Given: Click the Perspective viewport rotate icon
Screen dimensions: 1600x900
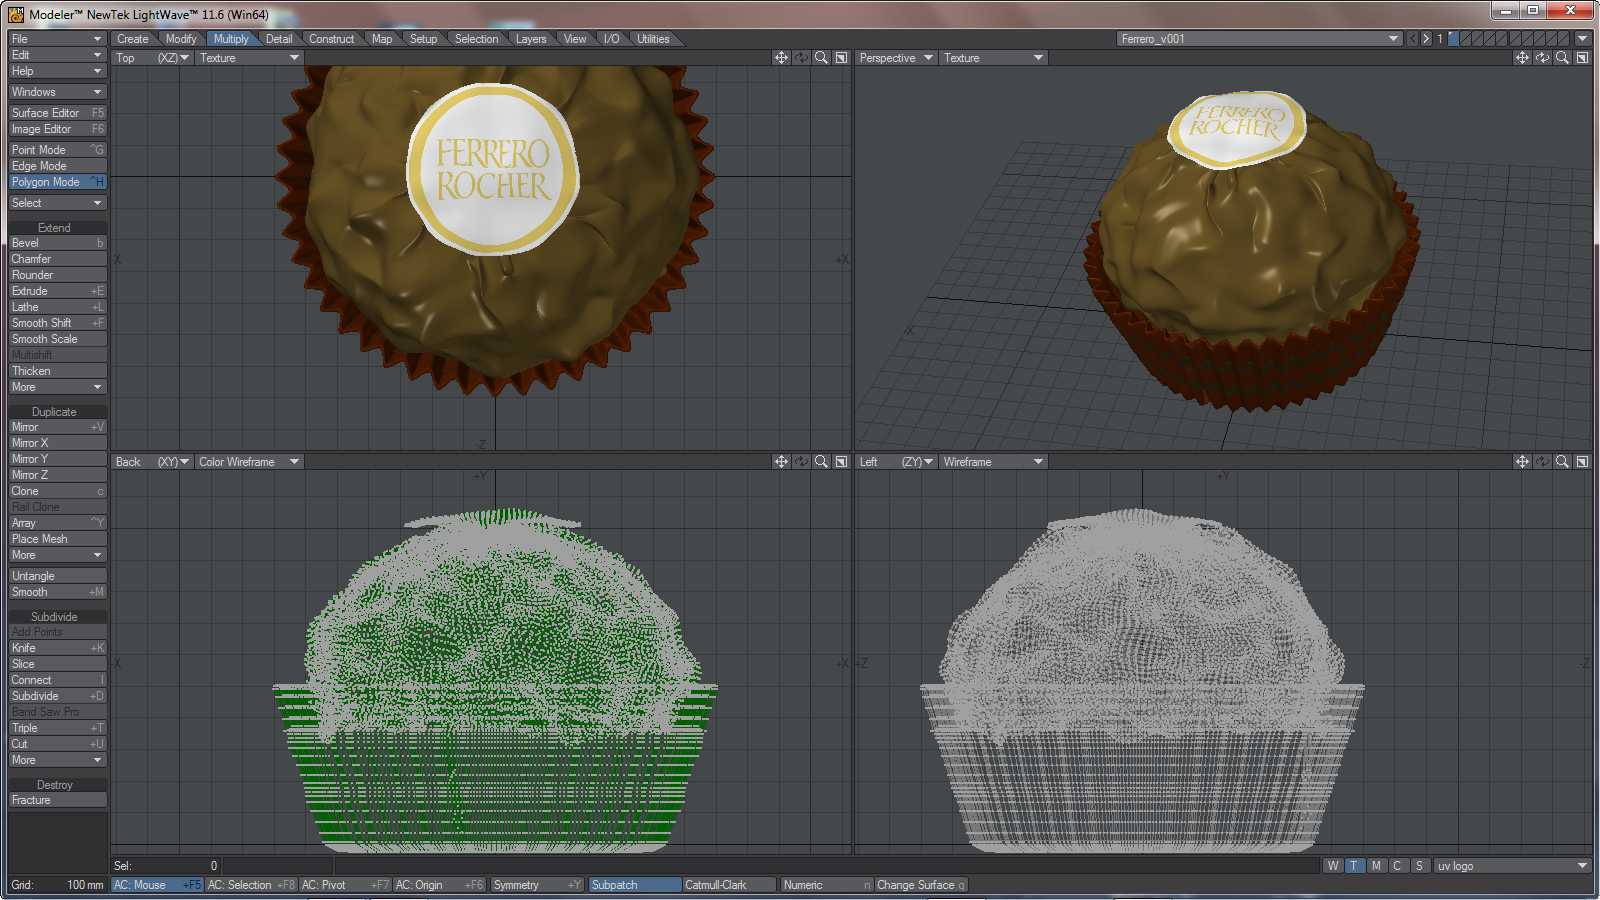Looking at the screenshot, I should (1542, 58).
